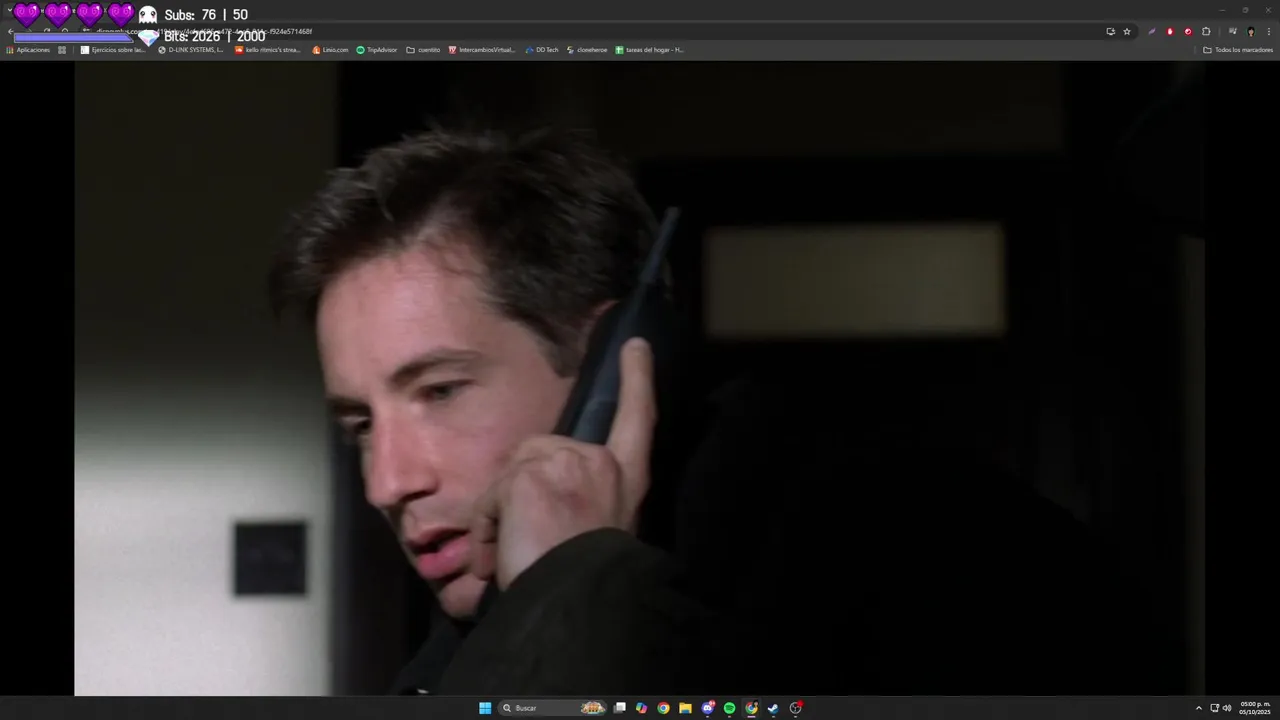The image size is (1280, 720).
Task: Show hidden system tray icons chevron
Action: click(x=1199, y=708)
